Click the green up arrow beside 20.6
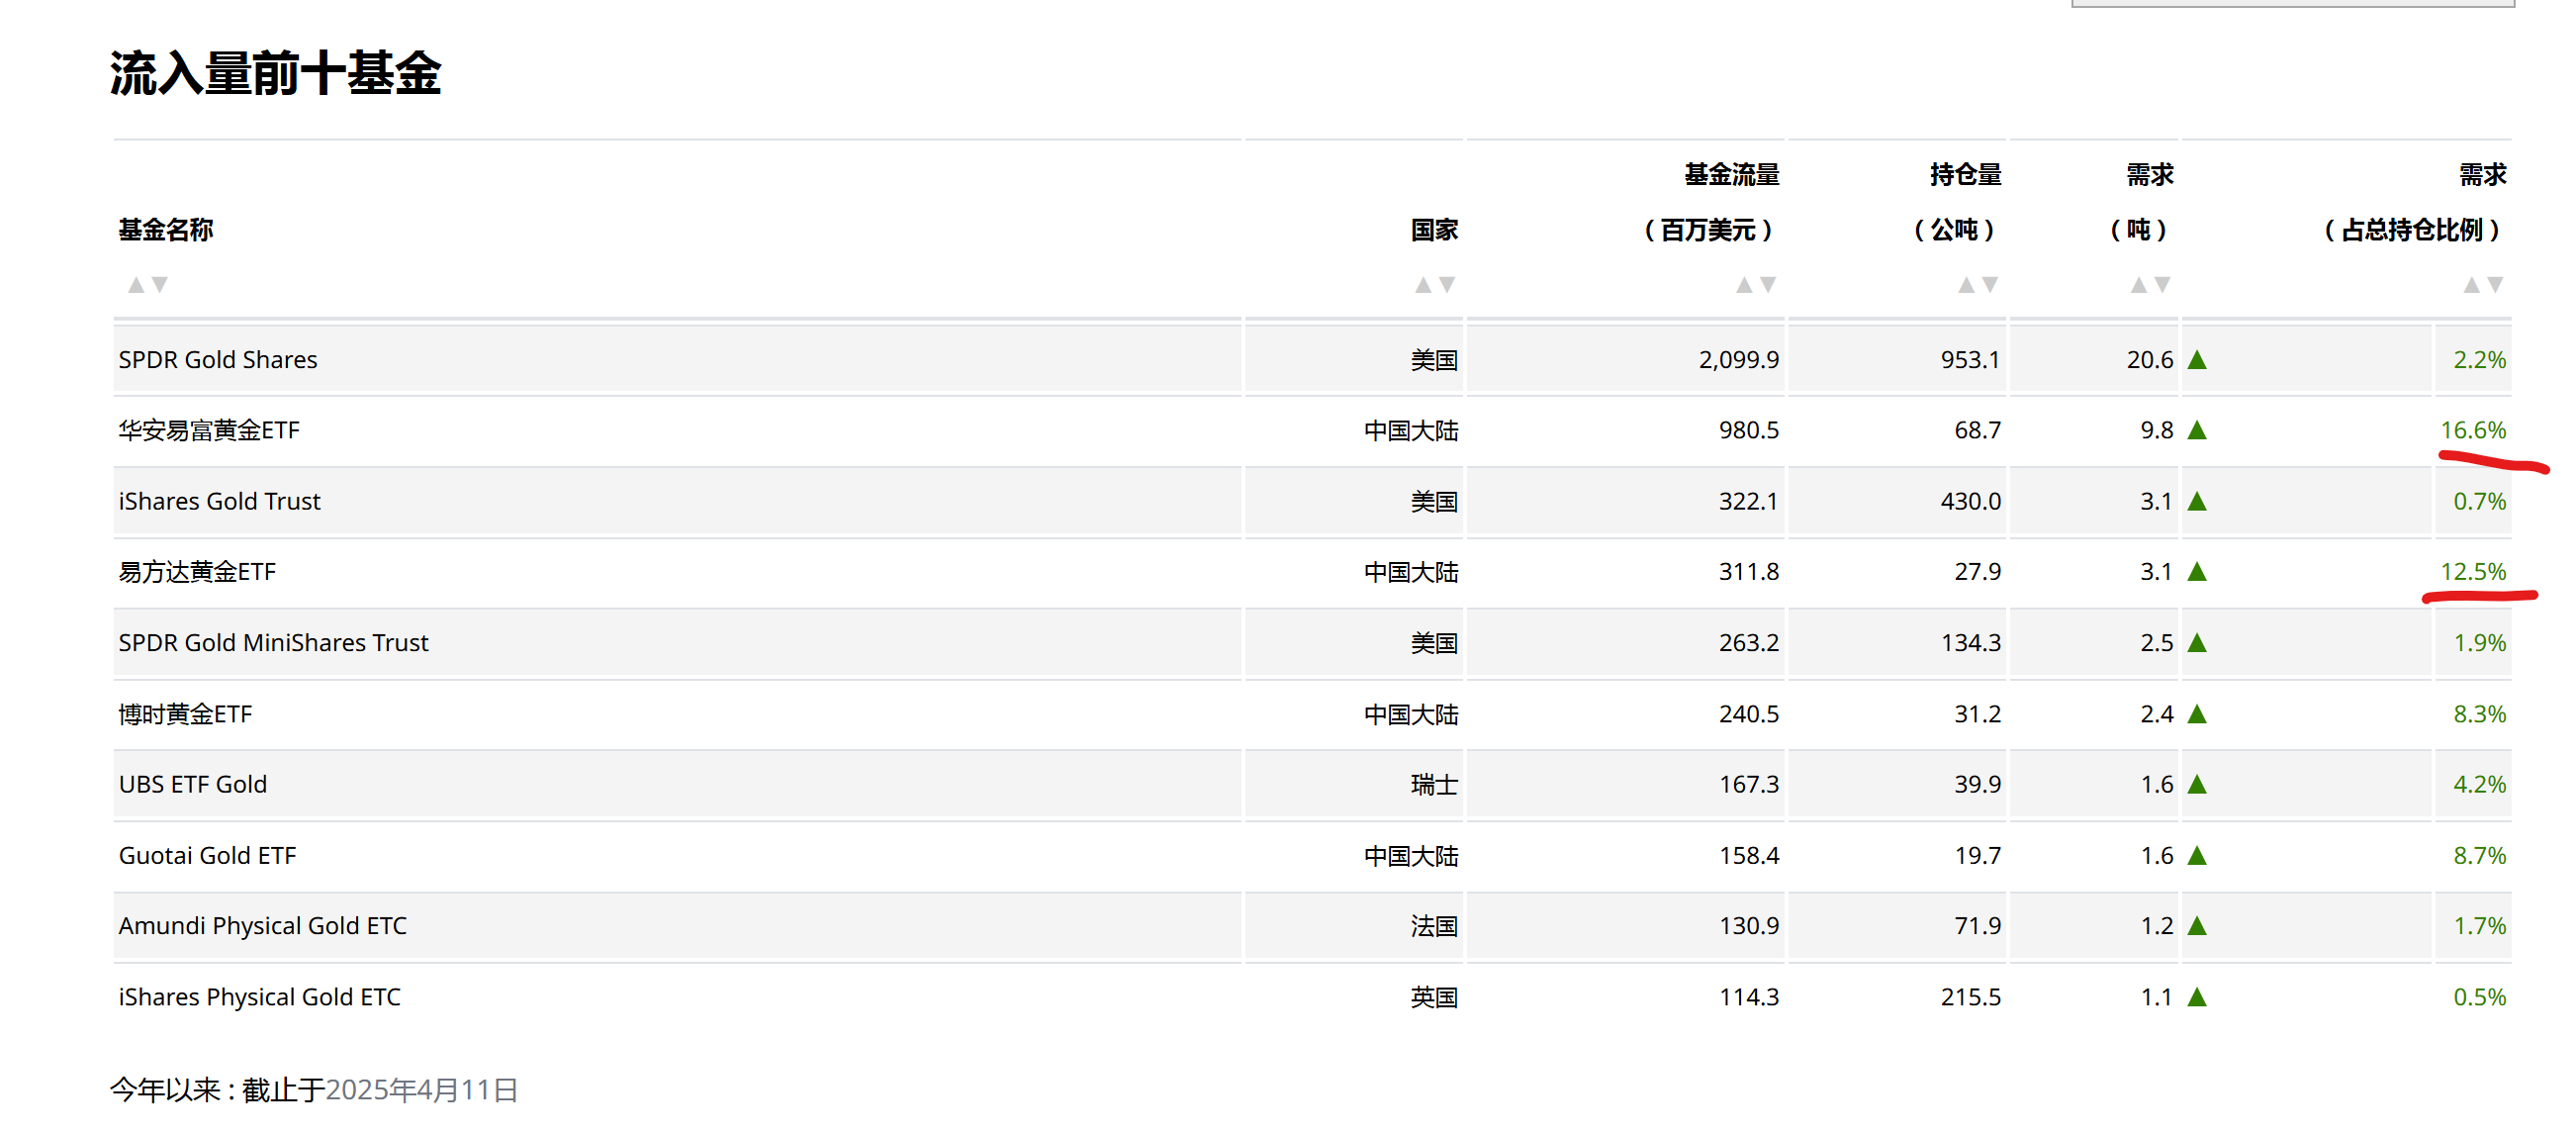Screen dimensions: 2576x1134 (2197, 359)
